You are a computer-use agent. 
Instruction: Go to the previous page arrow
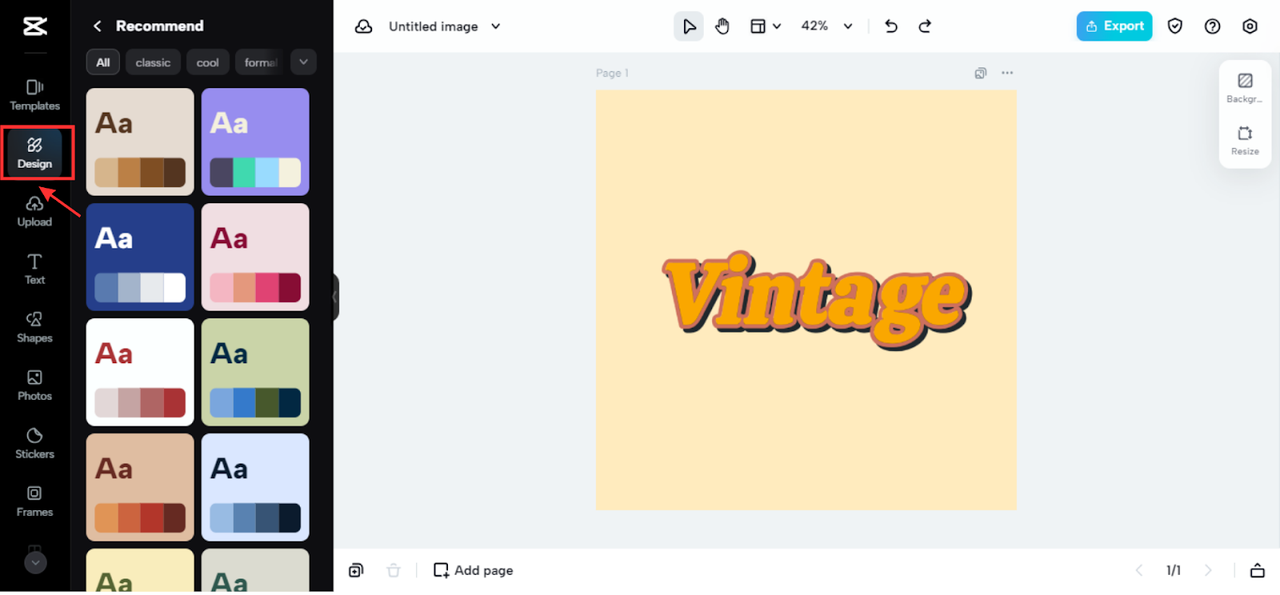click(1138, 570)
